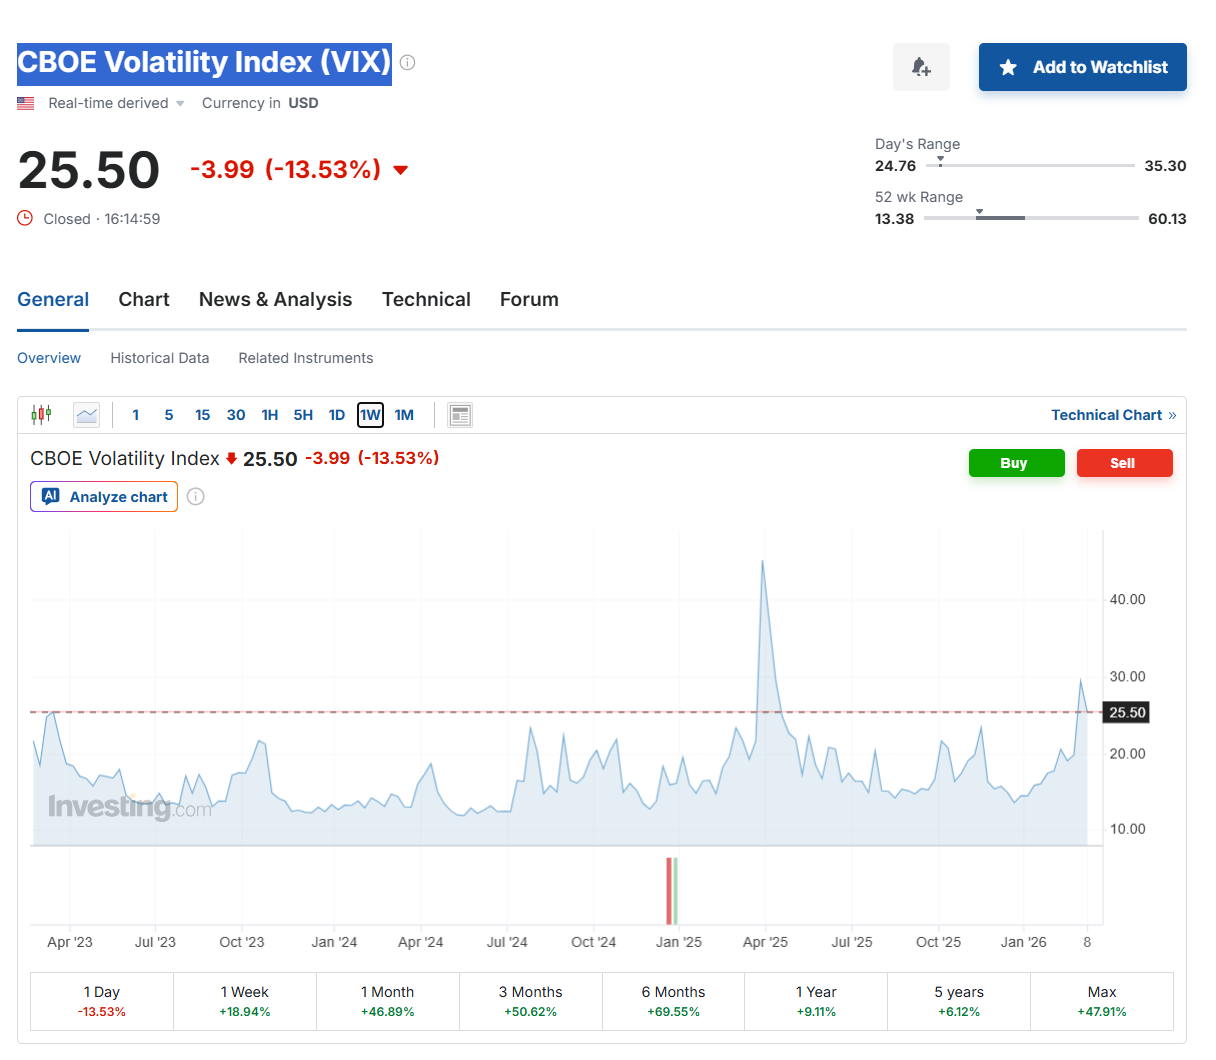The width and height of the screenshot is (1216, 1060).
Task: Set chart interval to 5 minutes
Action: tap(169, 415)
